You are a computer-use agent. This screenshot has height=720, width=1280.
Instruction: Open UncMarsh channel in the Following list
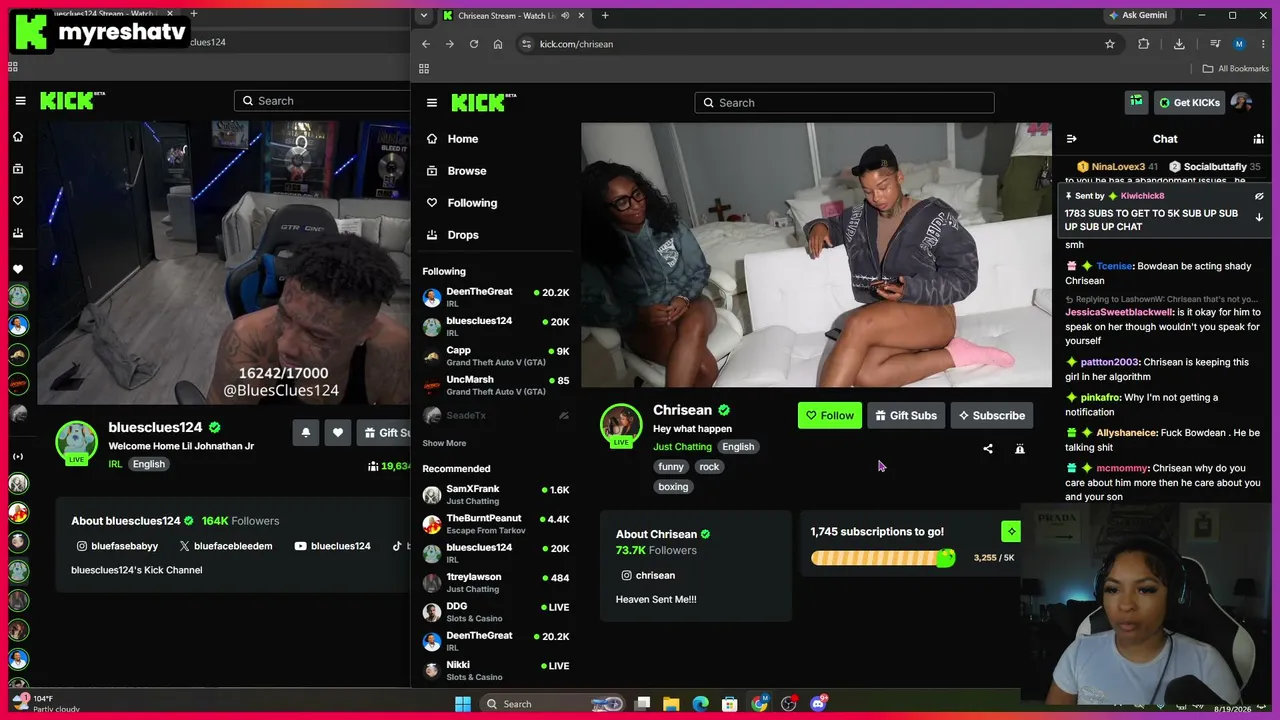click(496, 386)
